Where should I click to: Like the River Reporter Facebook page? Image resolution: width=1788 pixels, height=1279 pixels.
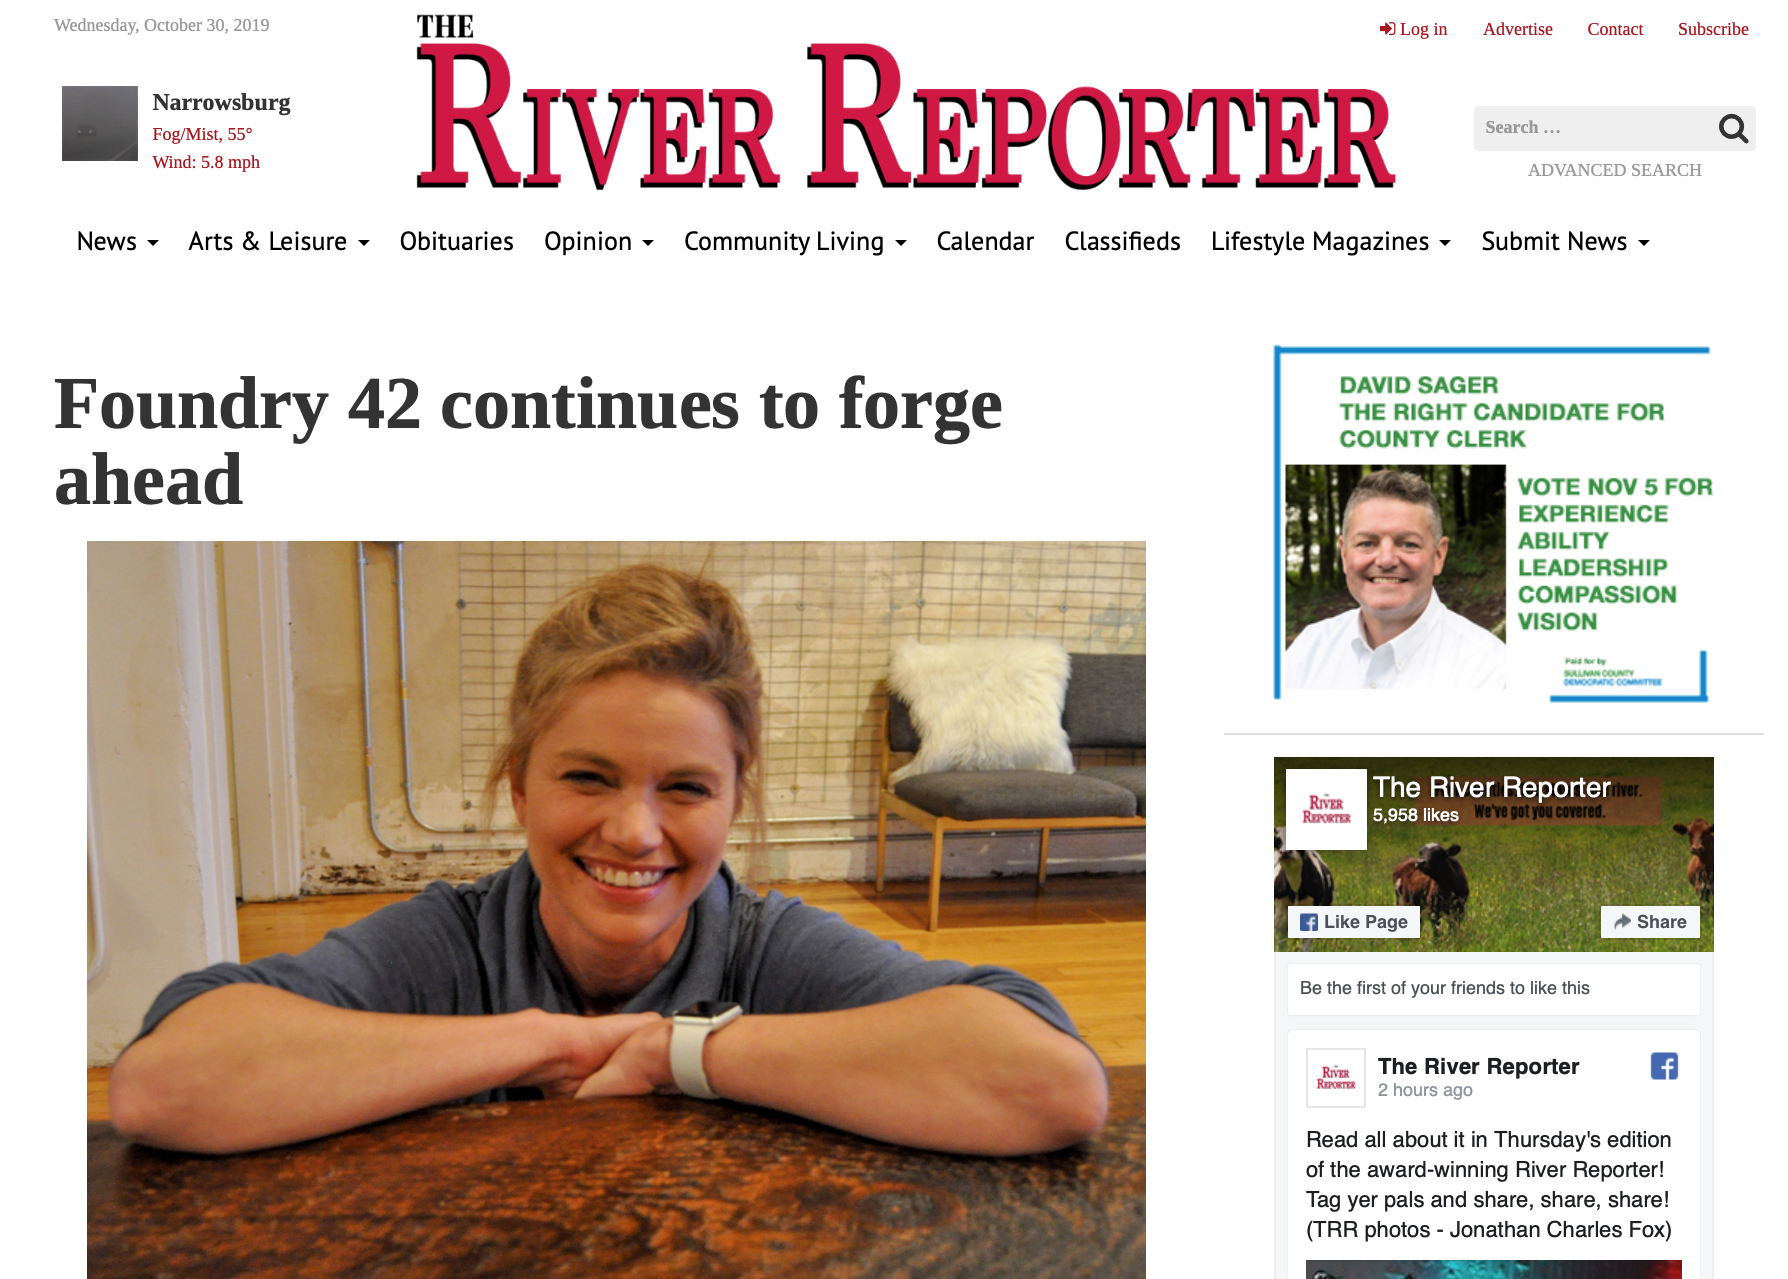coord(1353,922)
